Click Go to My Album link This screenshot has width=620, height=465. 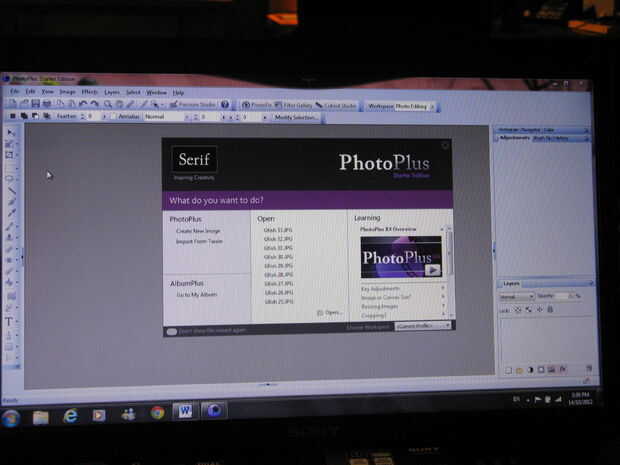[x=197, y=295]
